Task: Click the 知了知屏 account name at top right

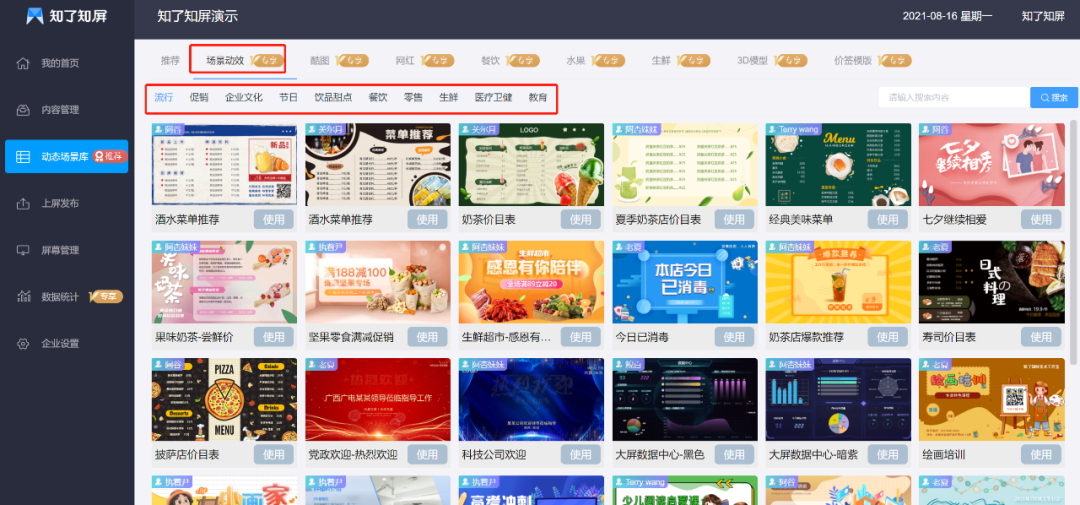Action: click(1043, 16)
